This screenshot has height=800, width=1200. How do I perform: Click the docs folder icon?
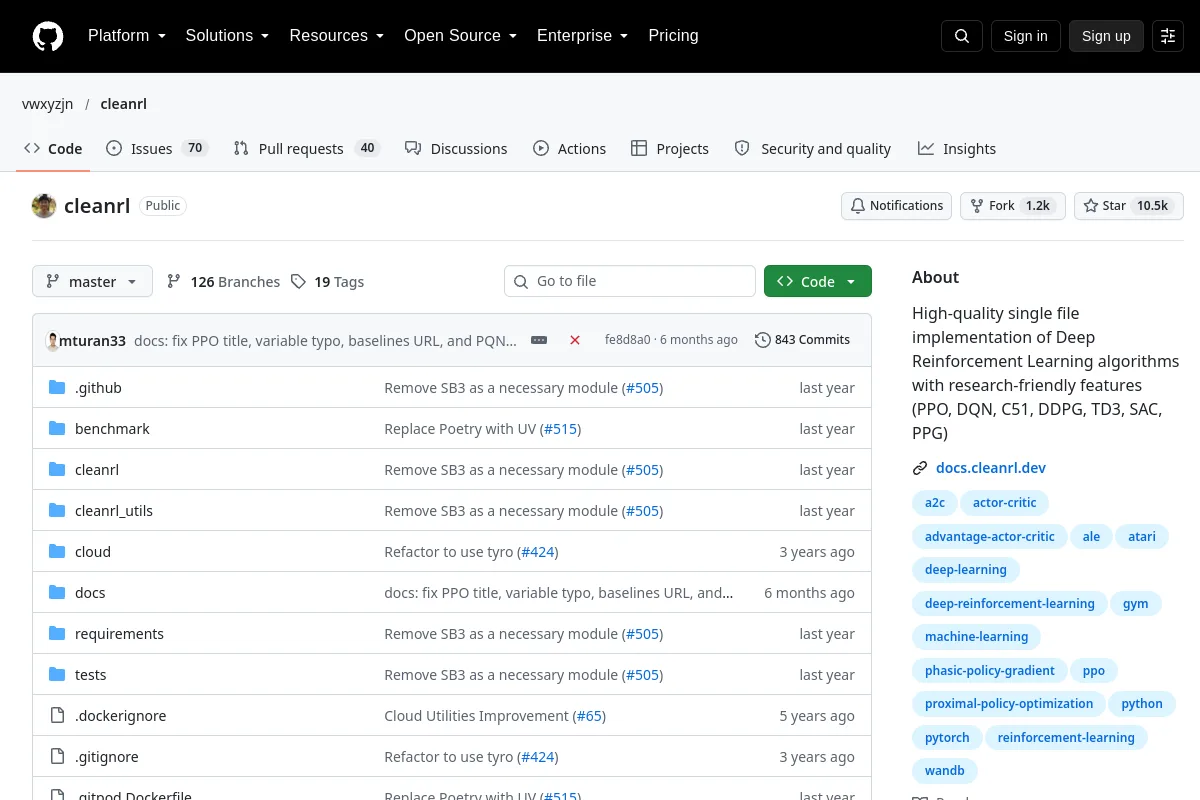click(x=57, y=593)
